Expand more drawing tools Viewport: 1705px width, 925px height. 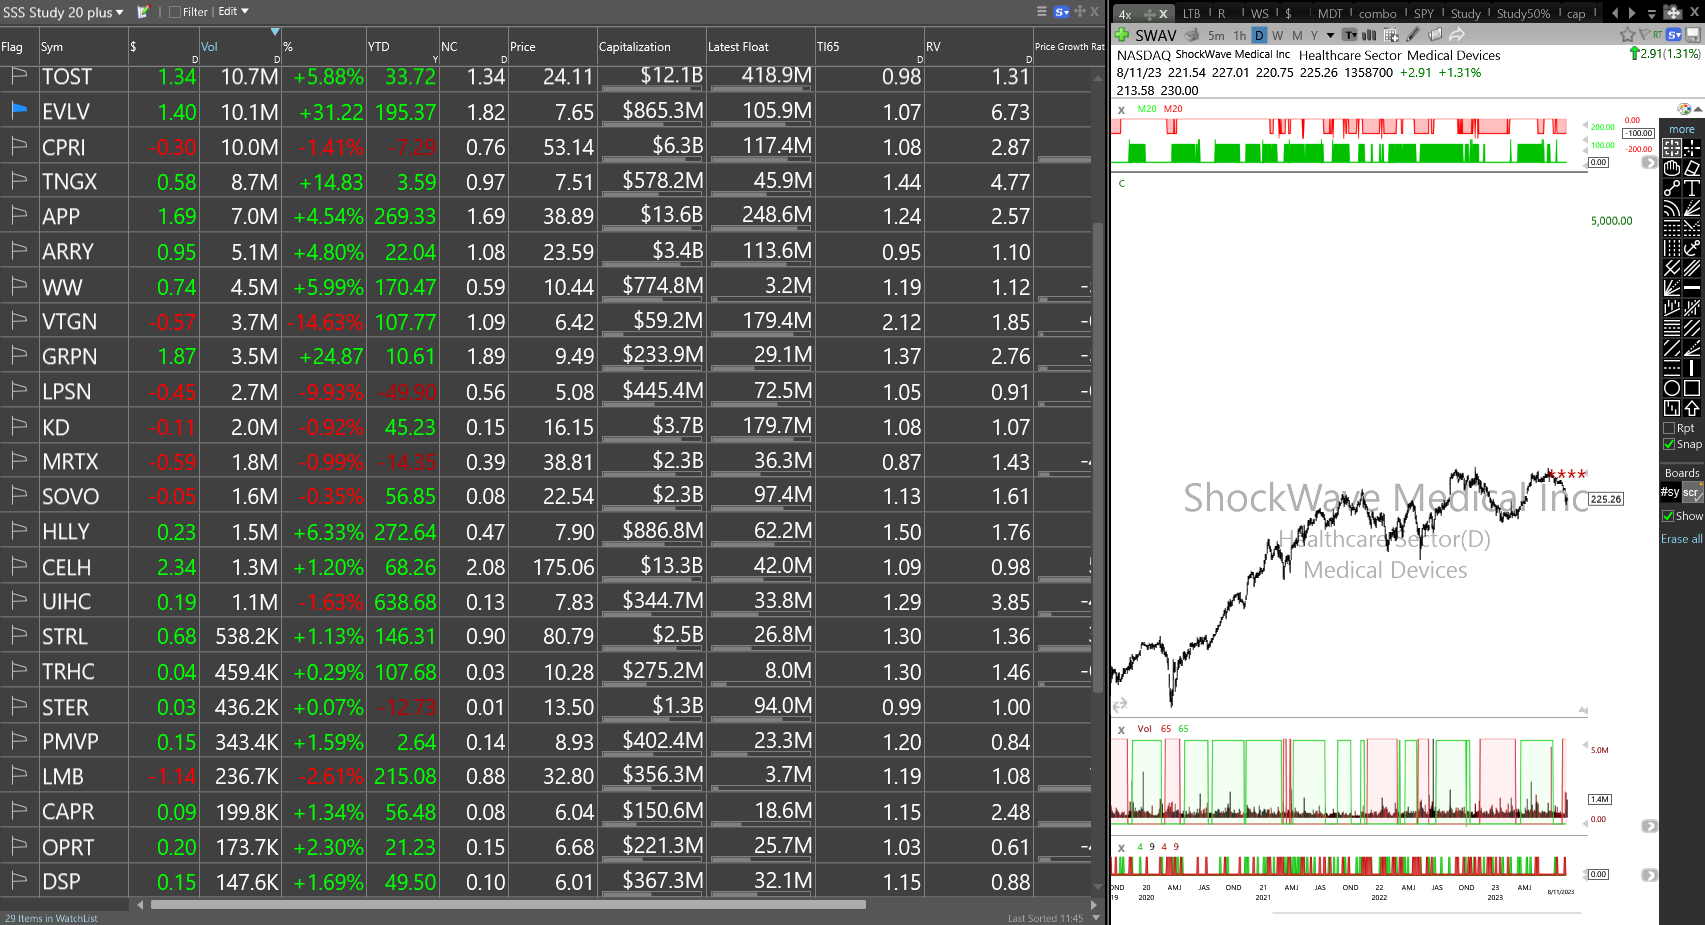(1682, 129)
